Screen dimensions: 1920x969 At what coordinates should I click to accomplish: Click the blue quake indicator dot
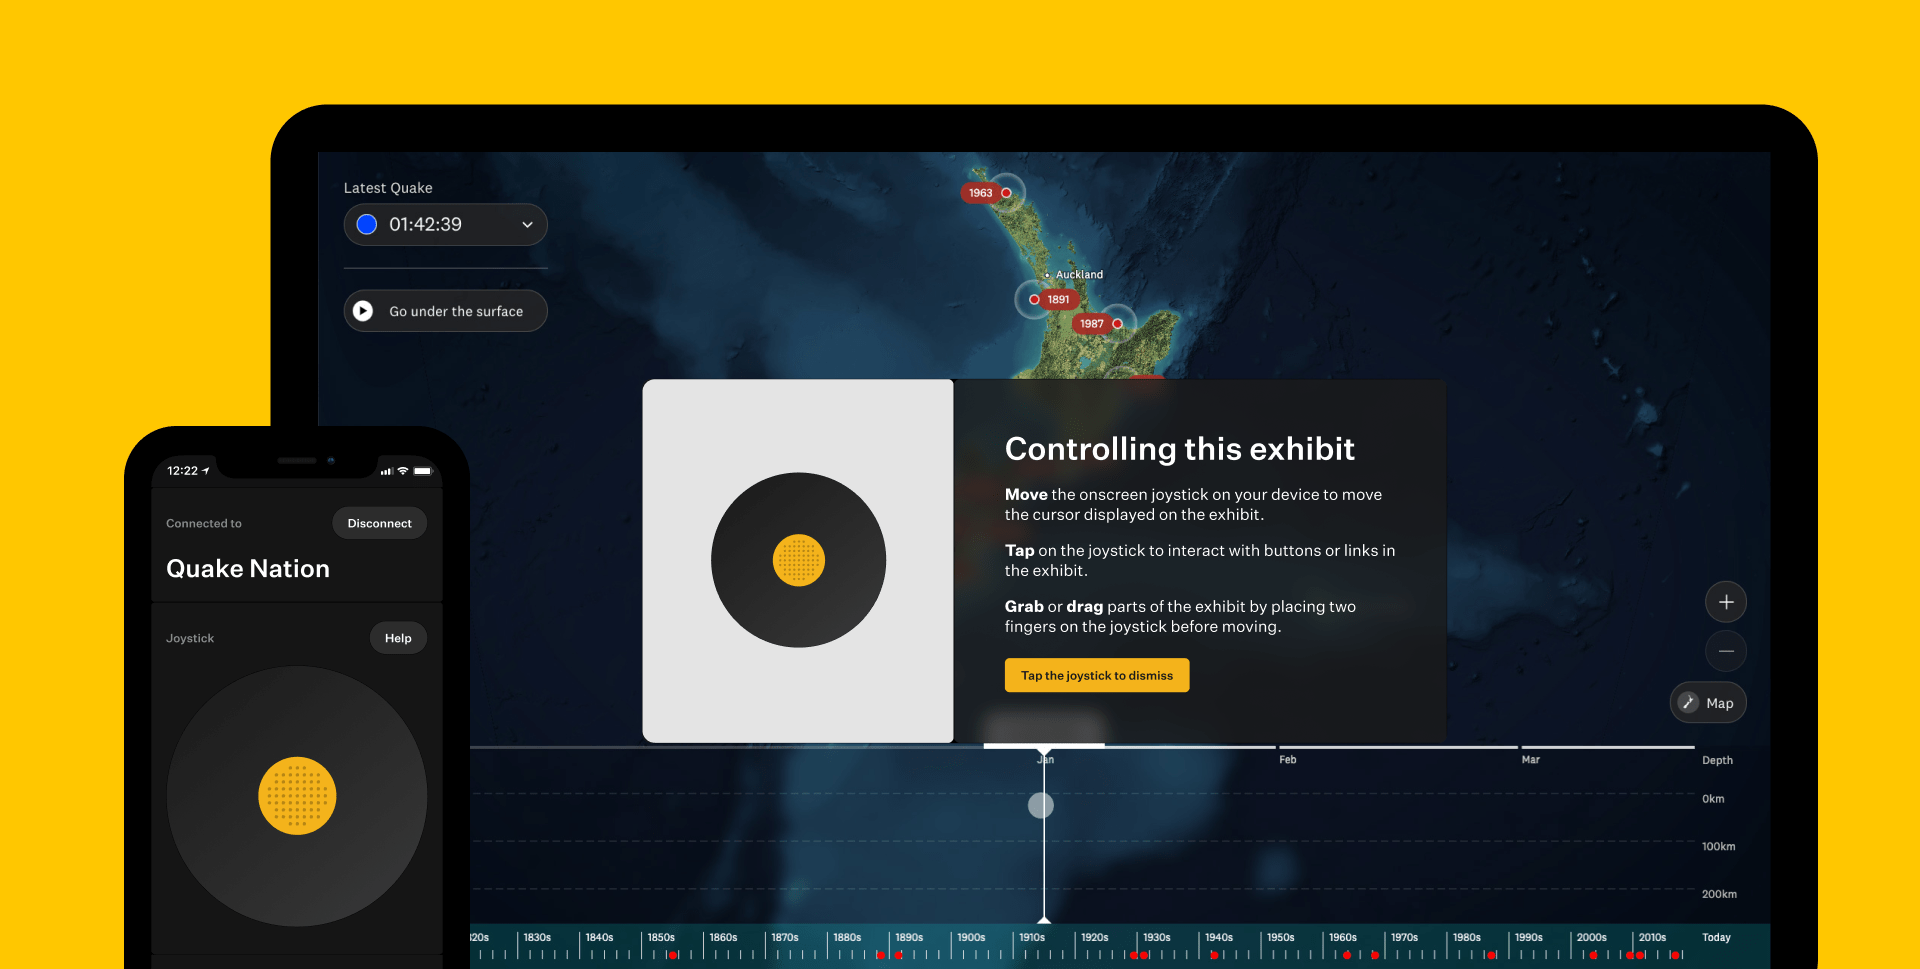[367, 225]
